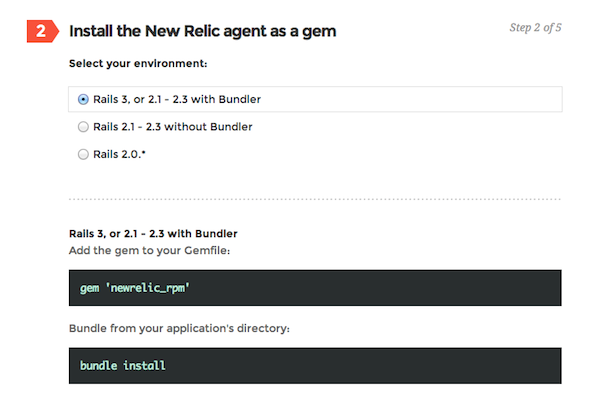This screenshot has width=600, height=410.
Task: Click the bold "Rails 3, or 2.1 - 2.3 with Bundler" subheading
Action: click(153, 234)
